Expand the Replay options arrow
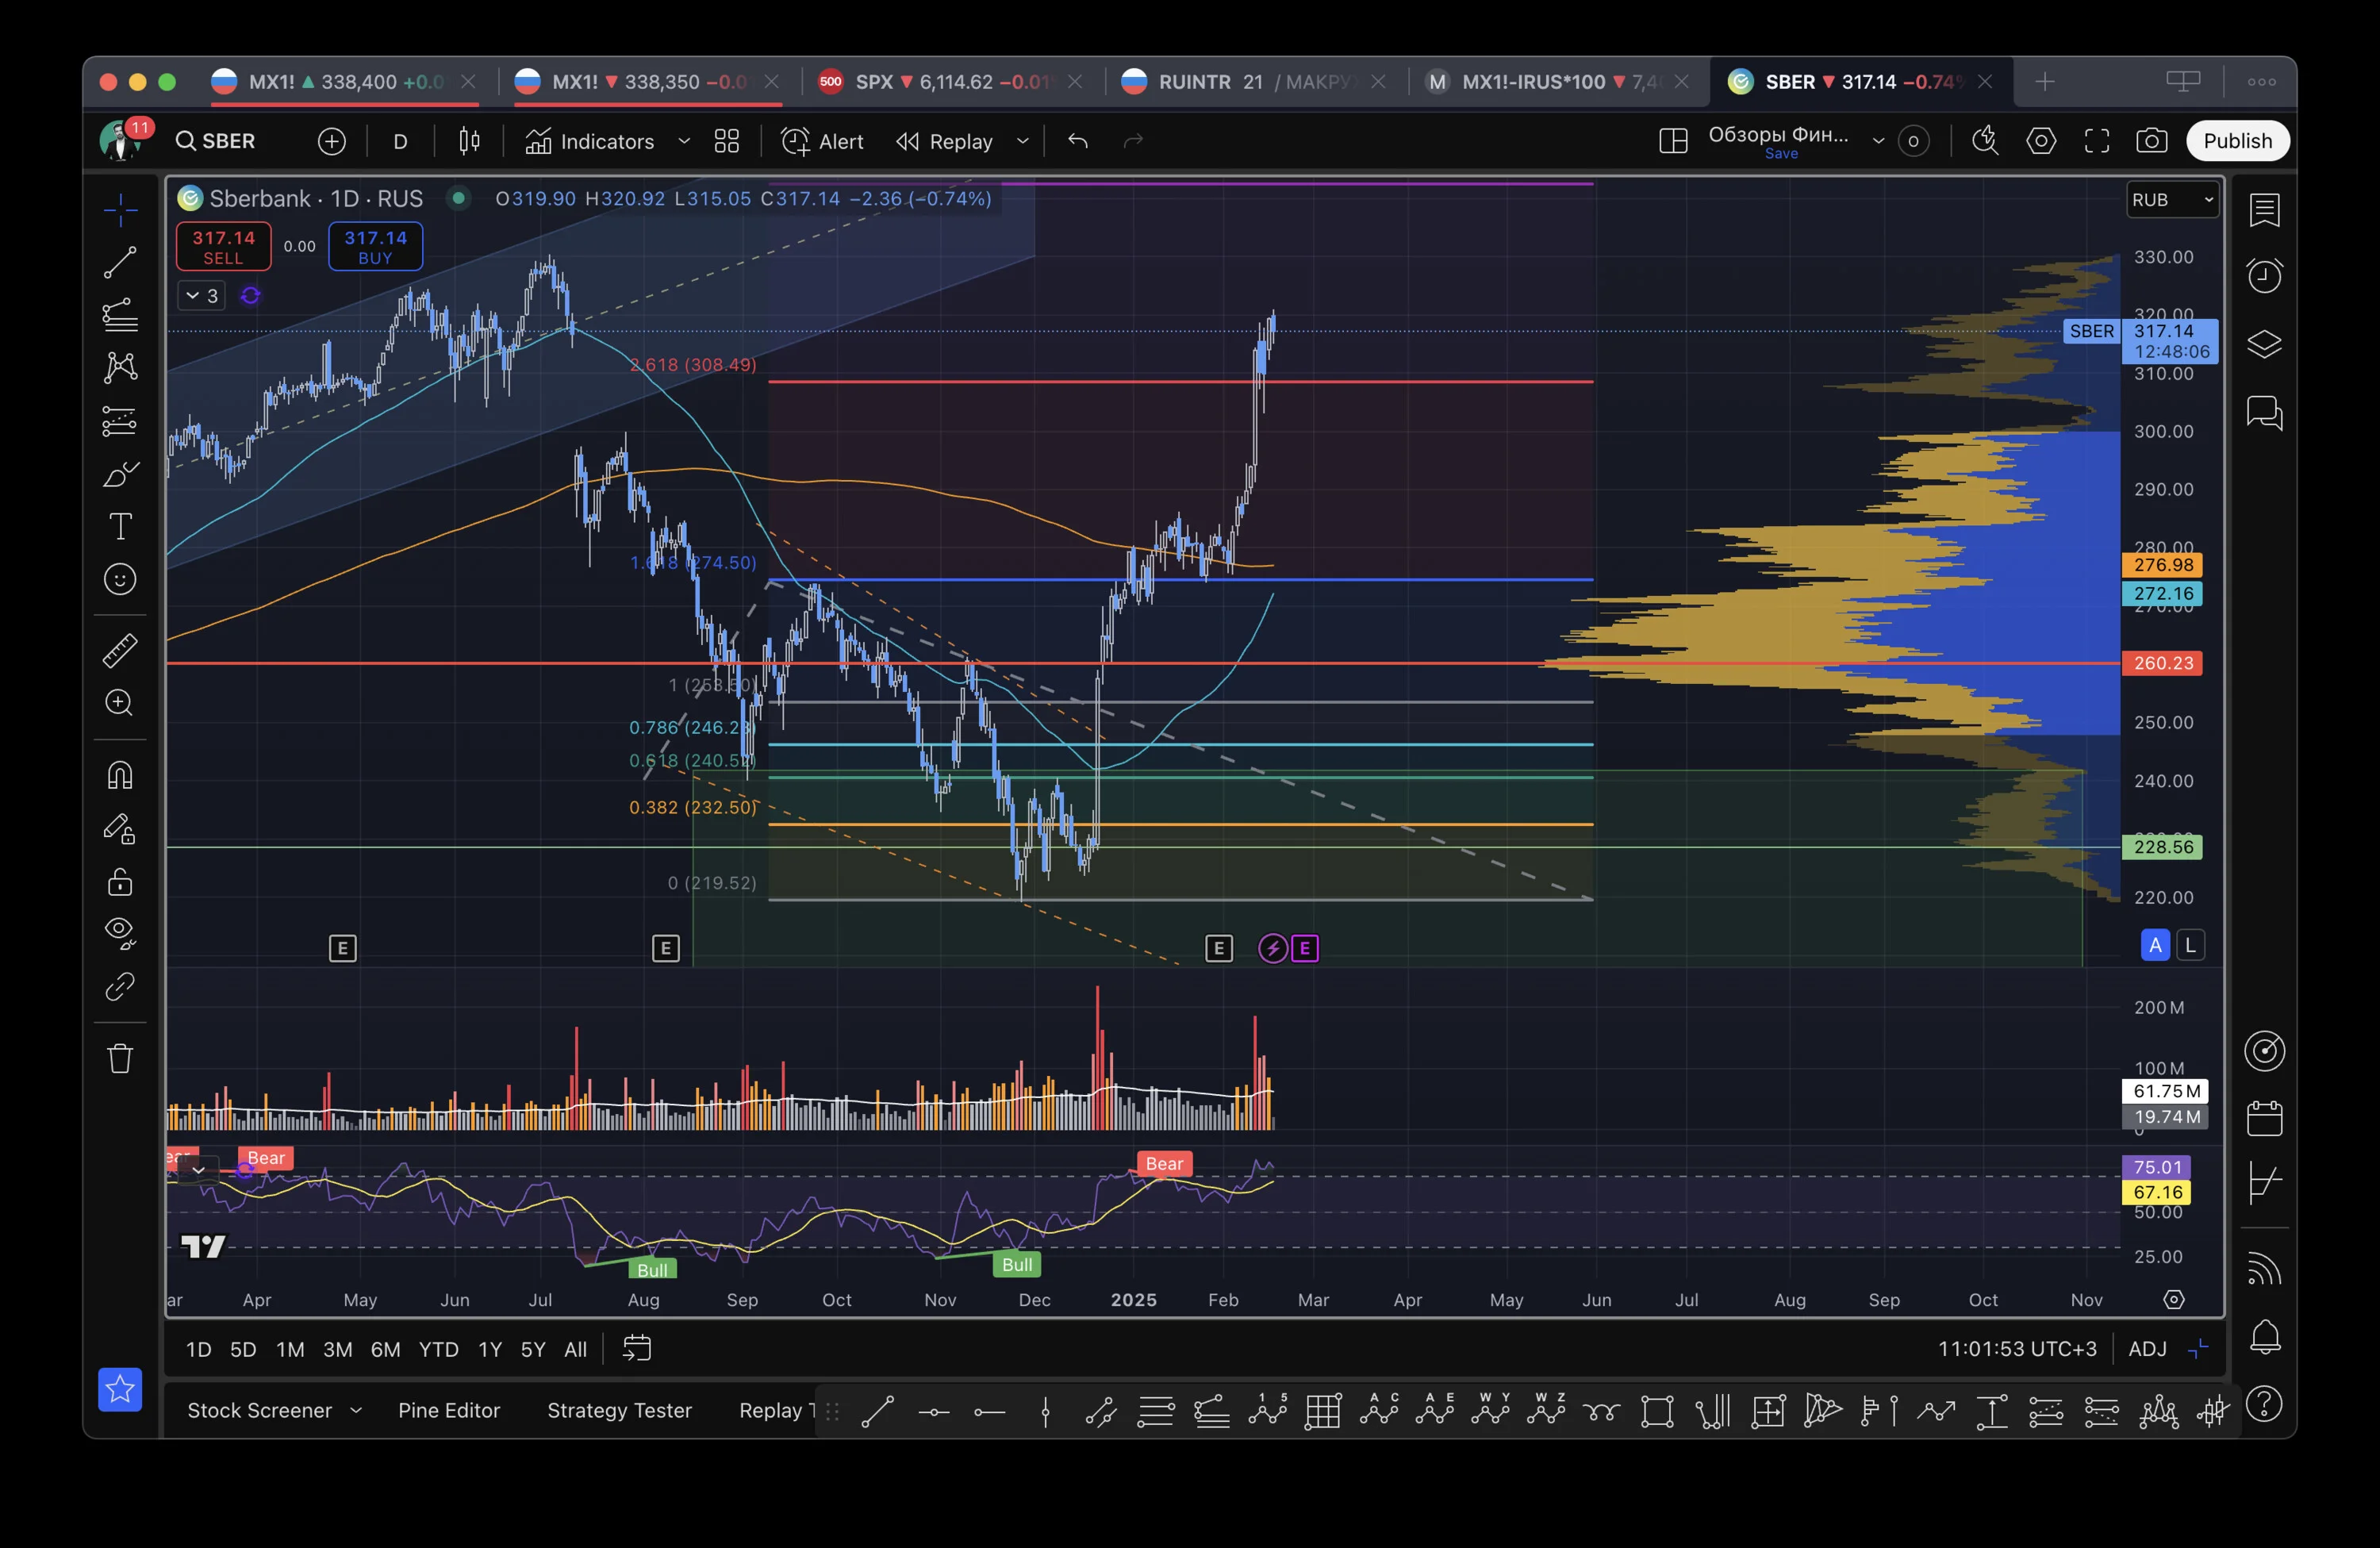The height and width of the screenshot is (1548, 2380). [x=1023, y=141]
